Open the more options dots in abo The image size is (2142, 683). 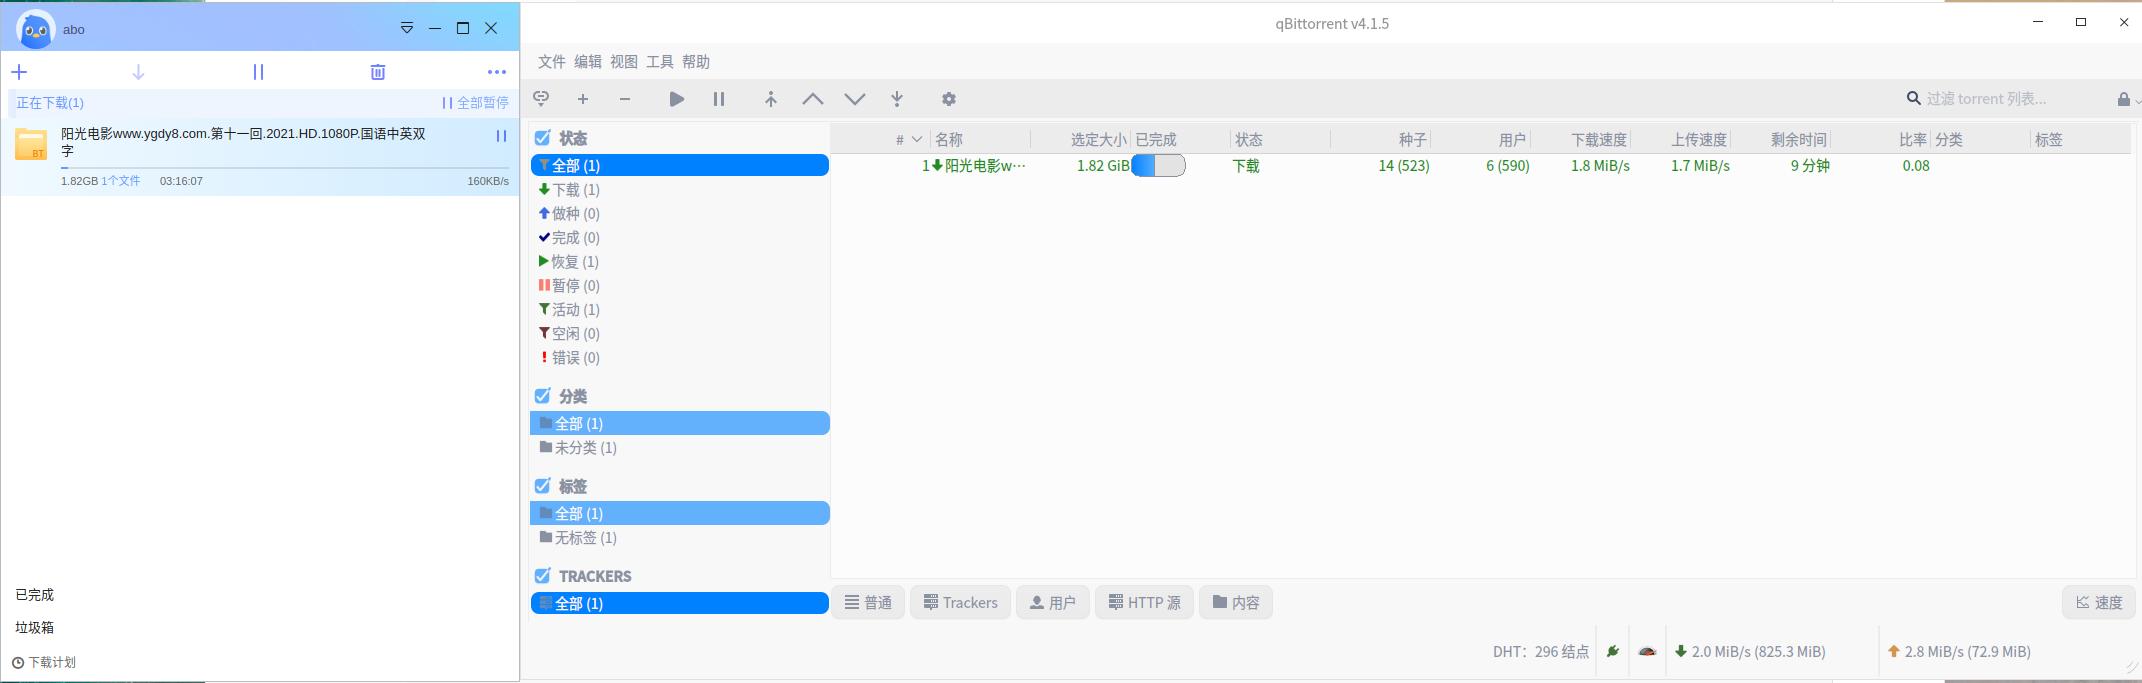pos(497,72)
